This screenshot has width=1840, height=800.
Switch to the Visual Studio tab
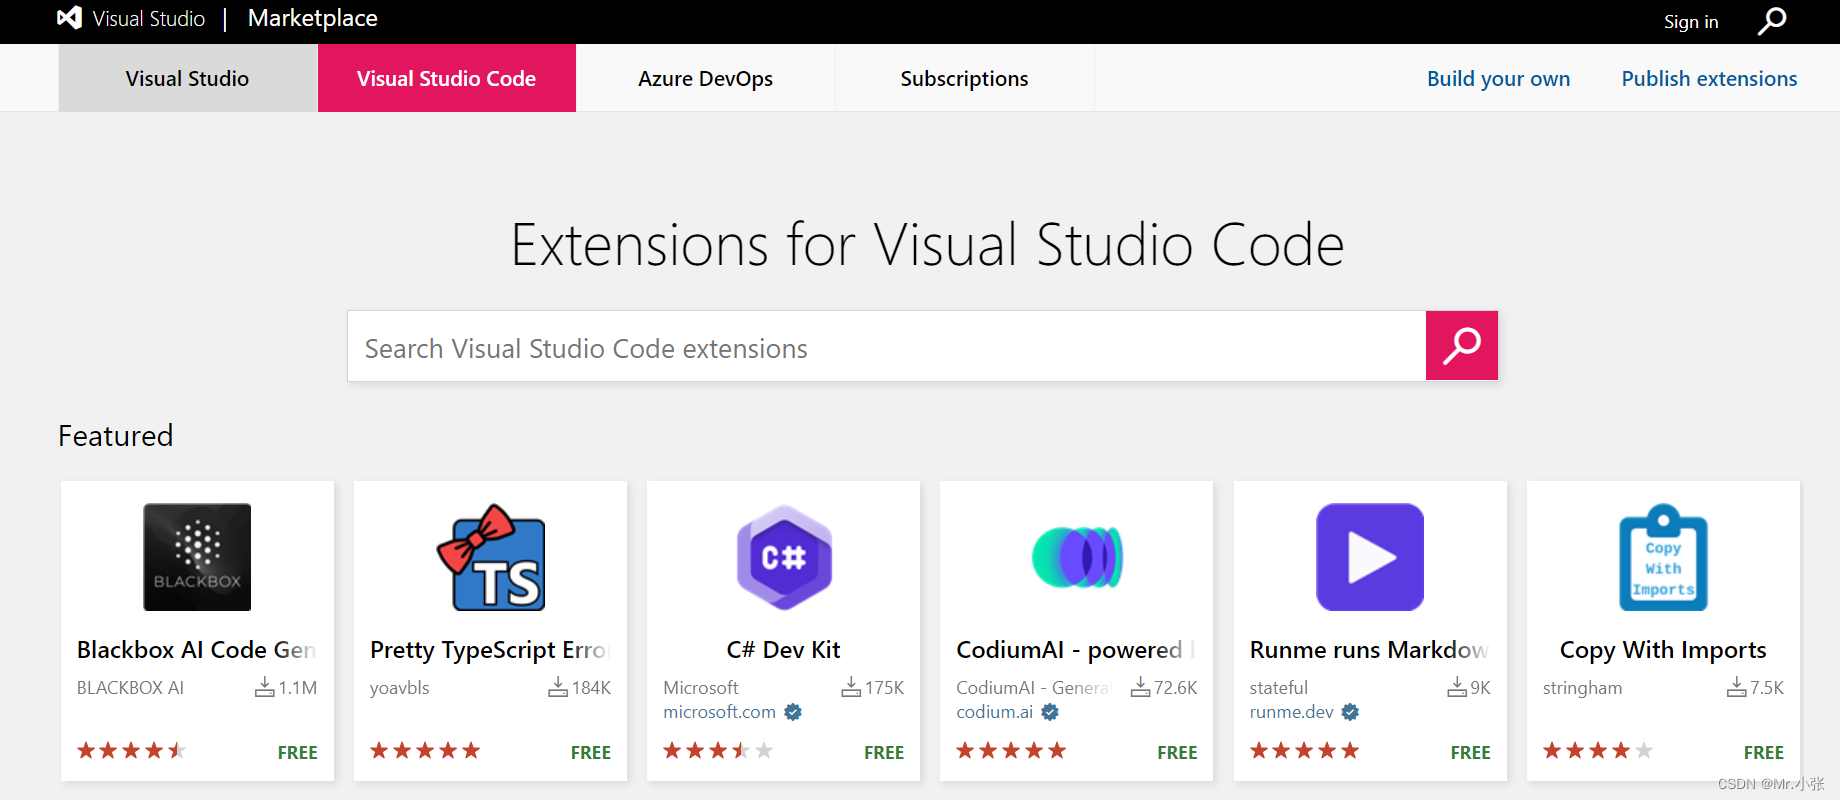click(x=188, y=78)
